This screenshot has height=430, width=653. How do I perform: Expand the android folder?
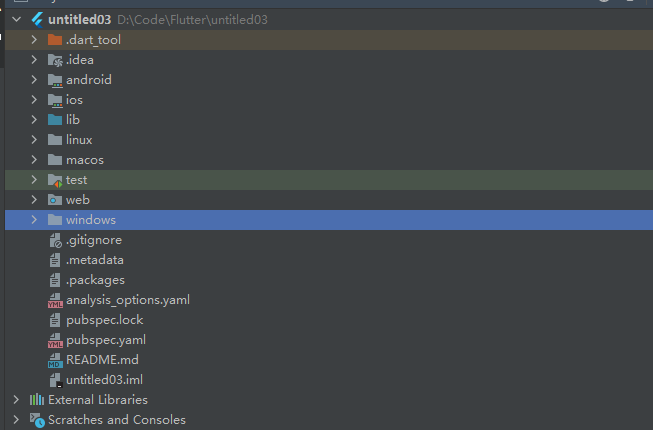[34, 80]
